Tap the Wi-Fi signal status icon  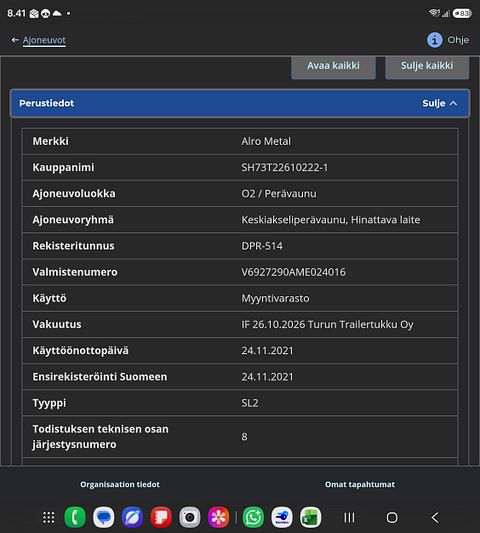(434, 13)
